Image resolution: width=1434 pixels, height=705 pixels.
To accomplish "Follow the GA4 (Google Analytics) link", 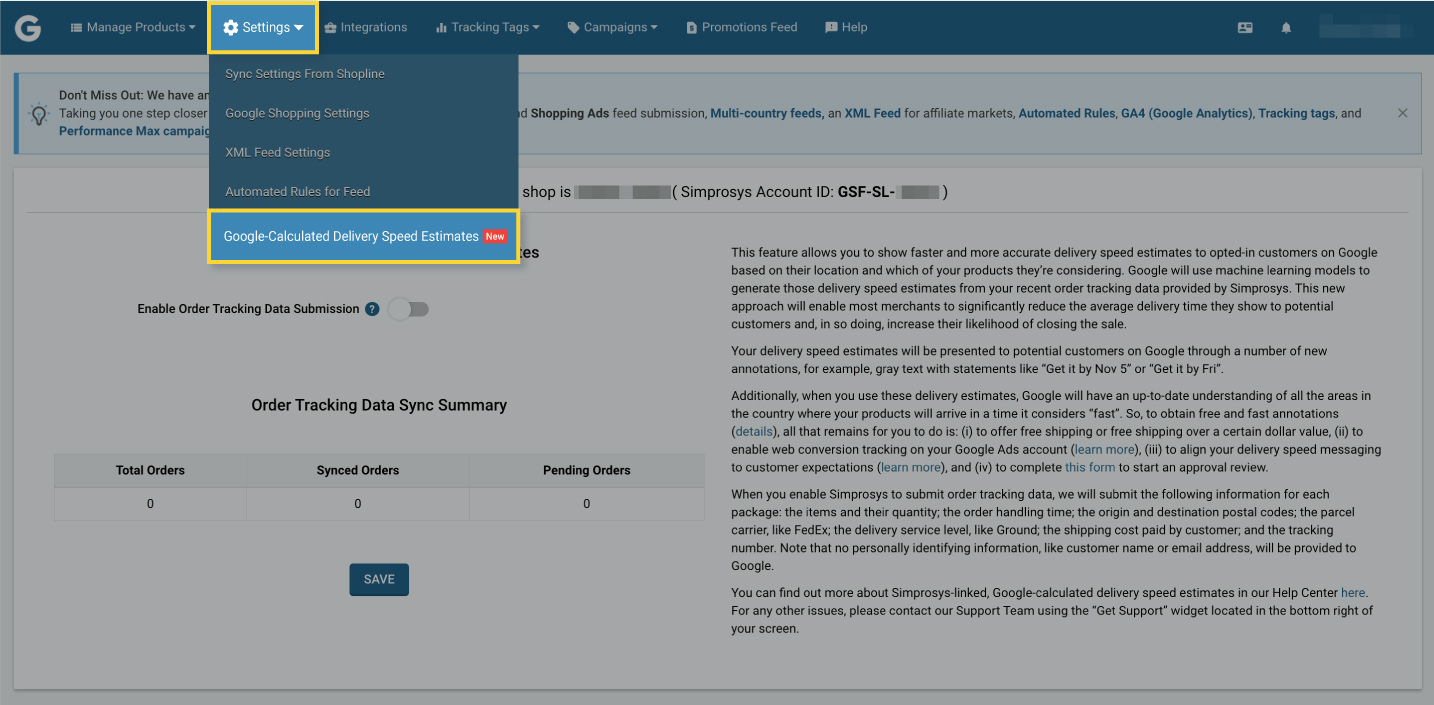I will pos(1186,114).
